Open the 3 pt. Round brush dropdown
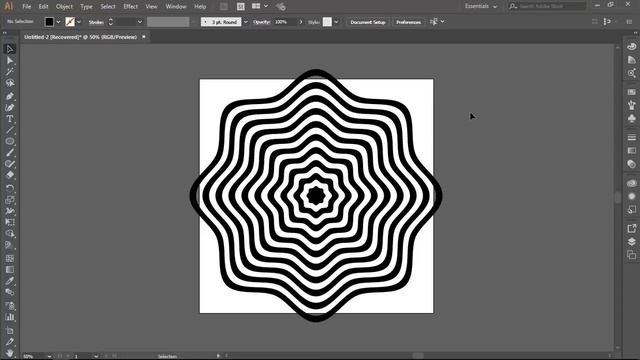This screenshot has height=360, width=640. [246, 22]
